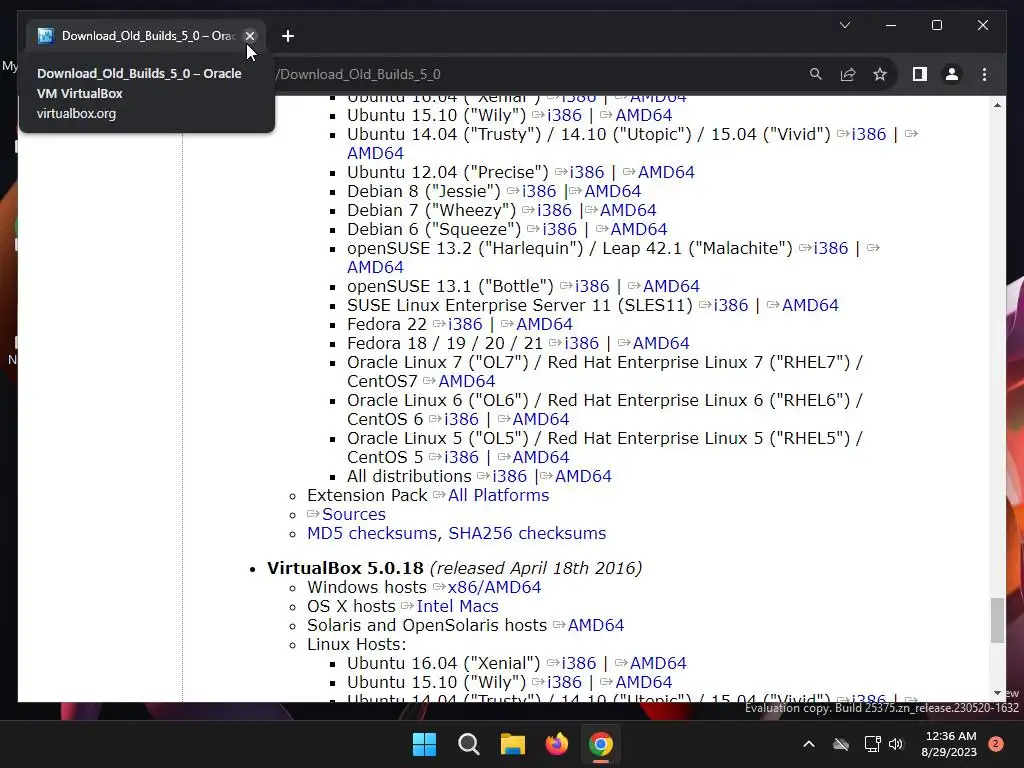Launch Firefox from taskbar

coord(556,744)
